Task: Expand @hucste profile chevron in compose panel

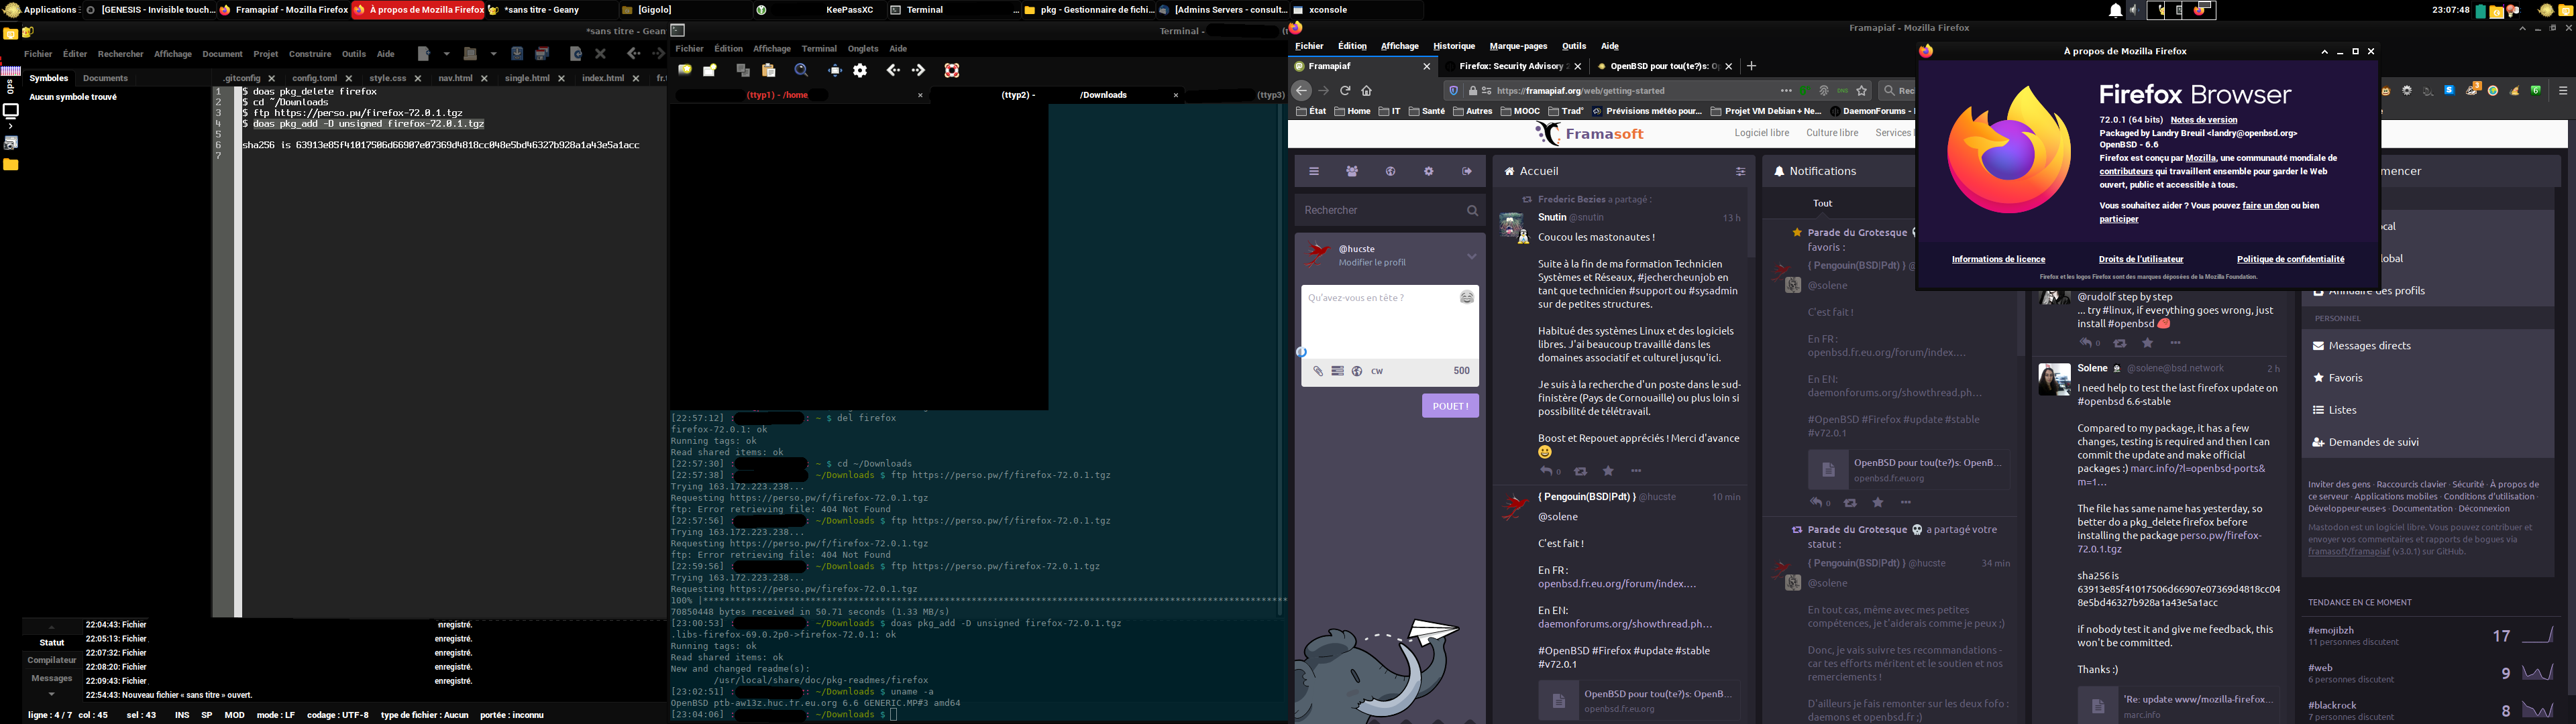Action: pos(1471,256)
